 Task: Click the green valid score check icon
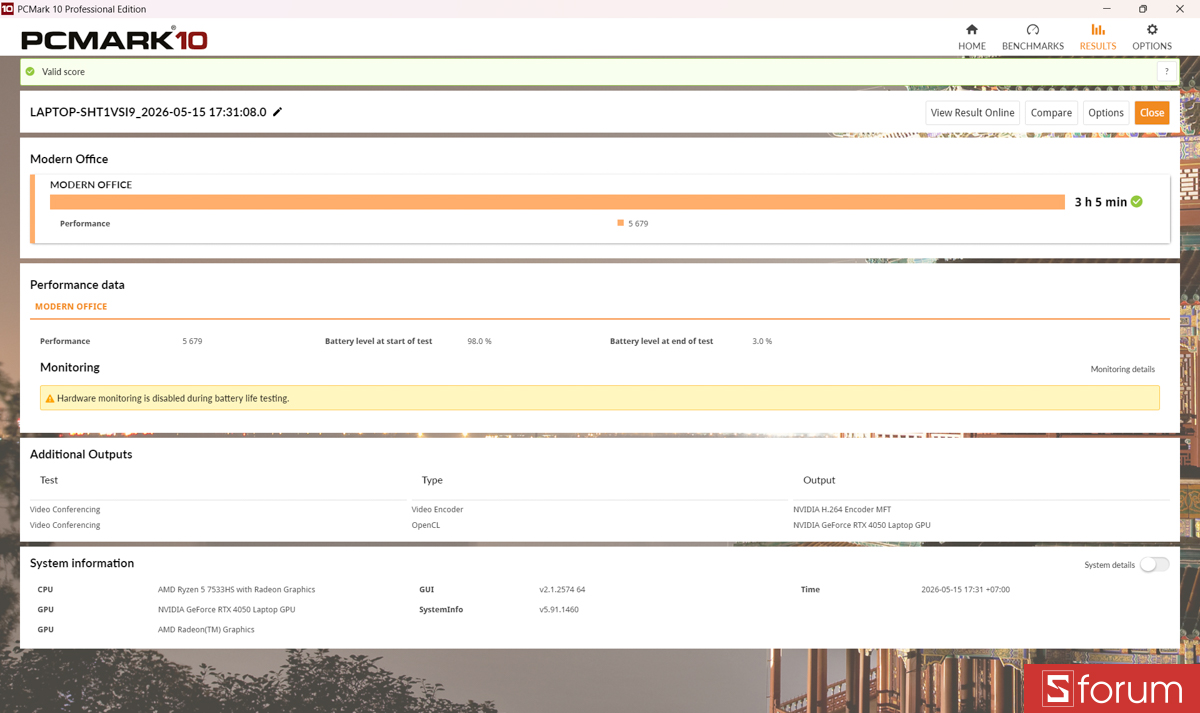pos(30,72)
